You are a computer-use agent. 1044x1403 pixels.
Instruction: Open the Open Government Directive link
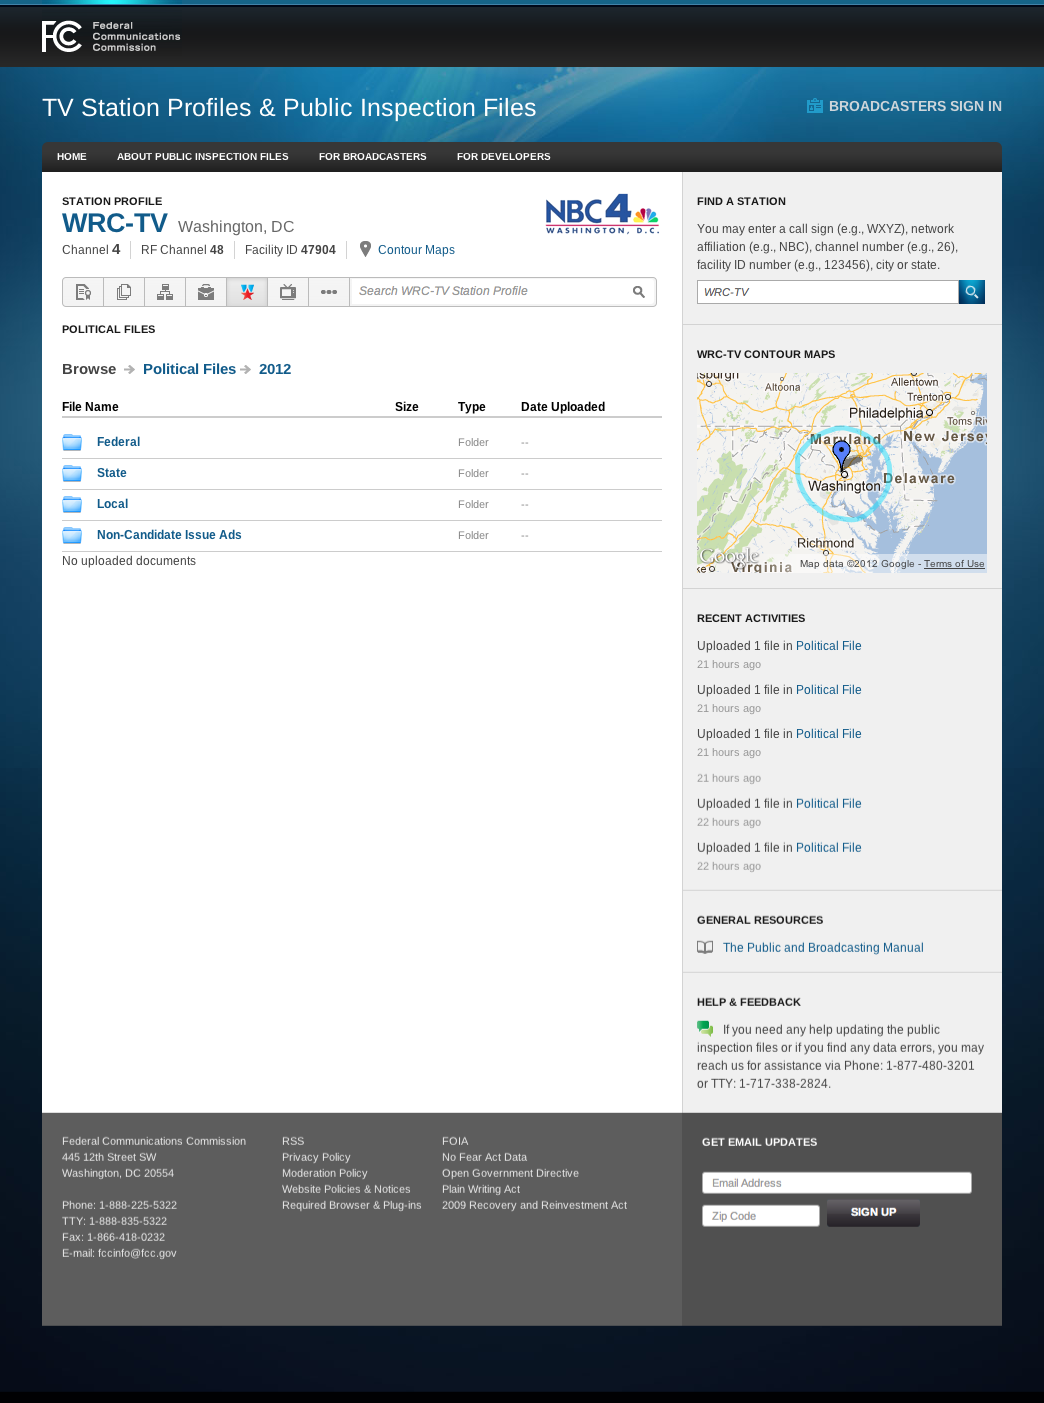click(510, 1173)
